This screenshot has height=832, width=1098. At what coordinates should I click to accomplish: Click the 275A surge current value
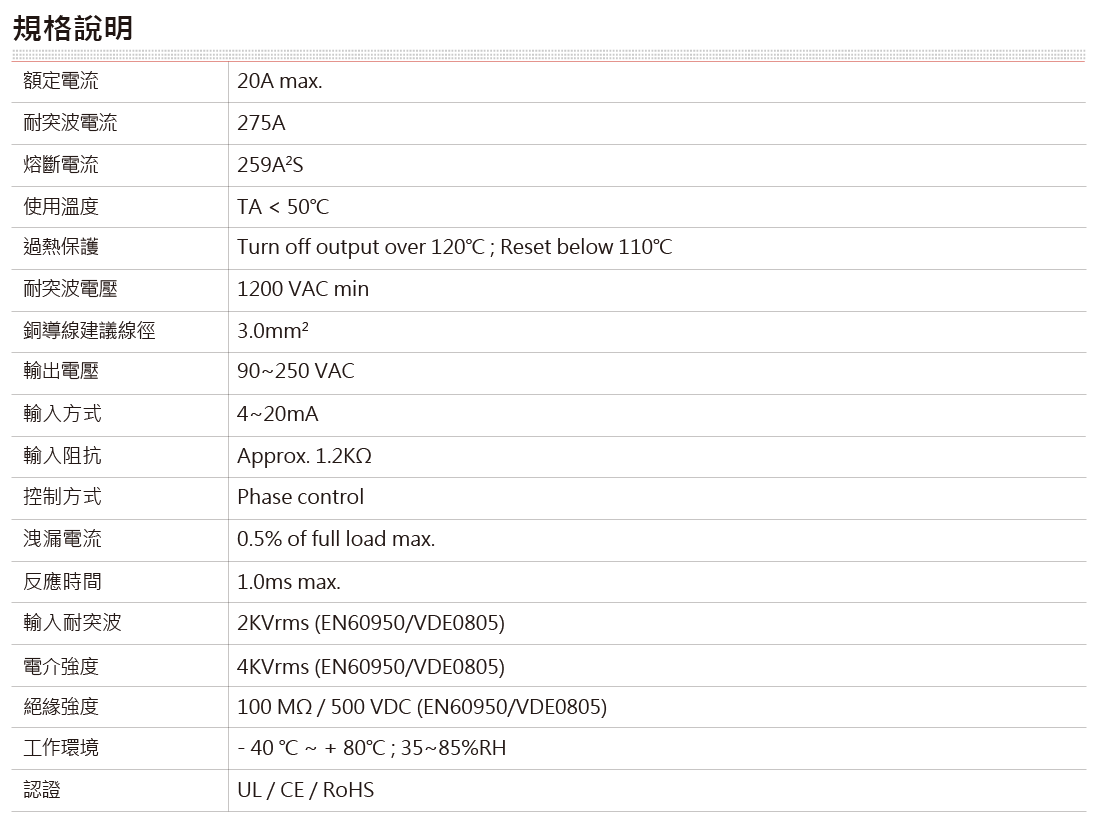(x=261, y=123)
